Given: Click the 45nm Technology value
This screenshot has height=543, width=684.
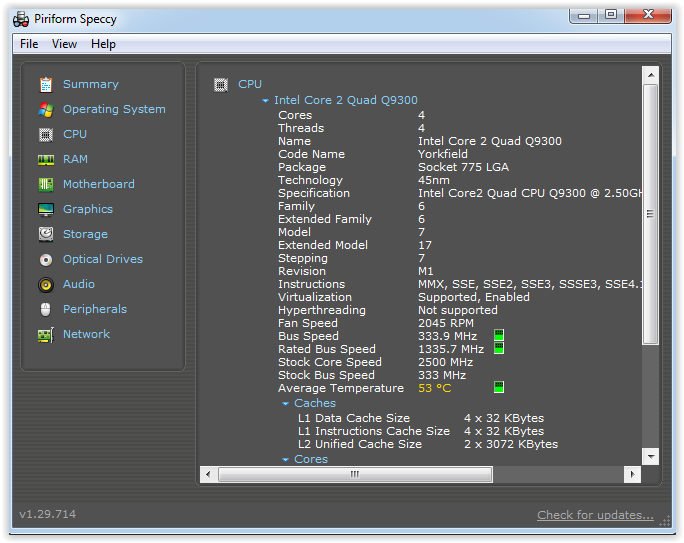Looking at the screenshot, I should coord(434,180).
